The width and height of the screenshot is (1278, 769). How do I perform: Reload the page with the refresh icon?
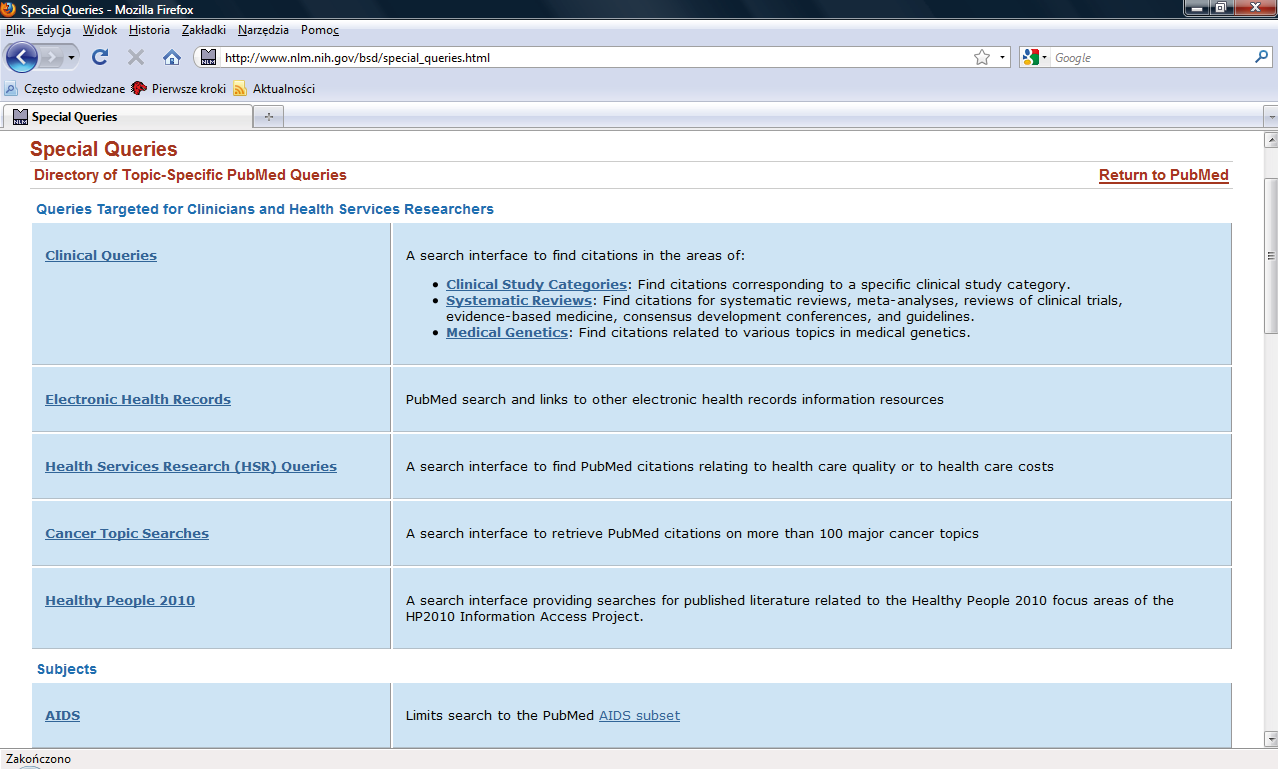tap(100, 57)
